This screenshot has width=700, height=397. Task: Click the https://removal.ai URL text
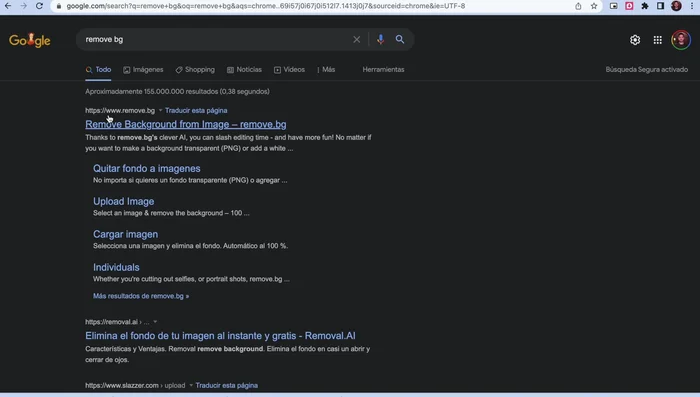click(x=112, y=322)
